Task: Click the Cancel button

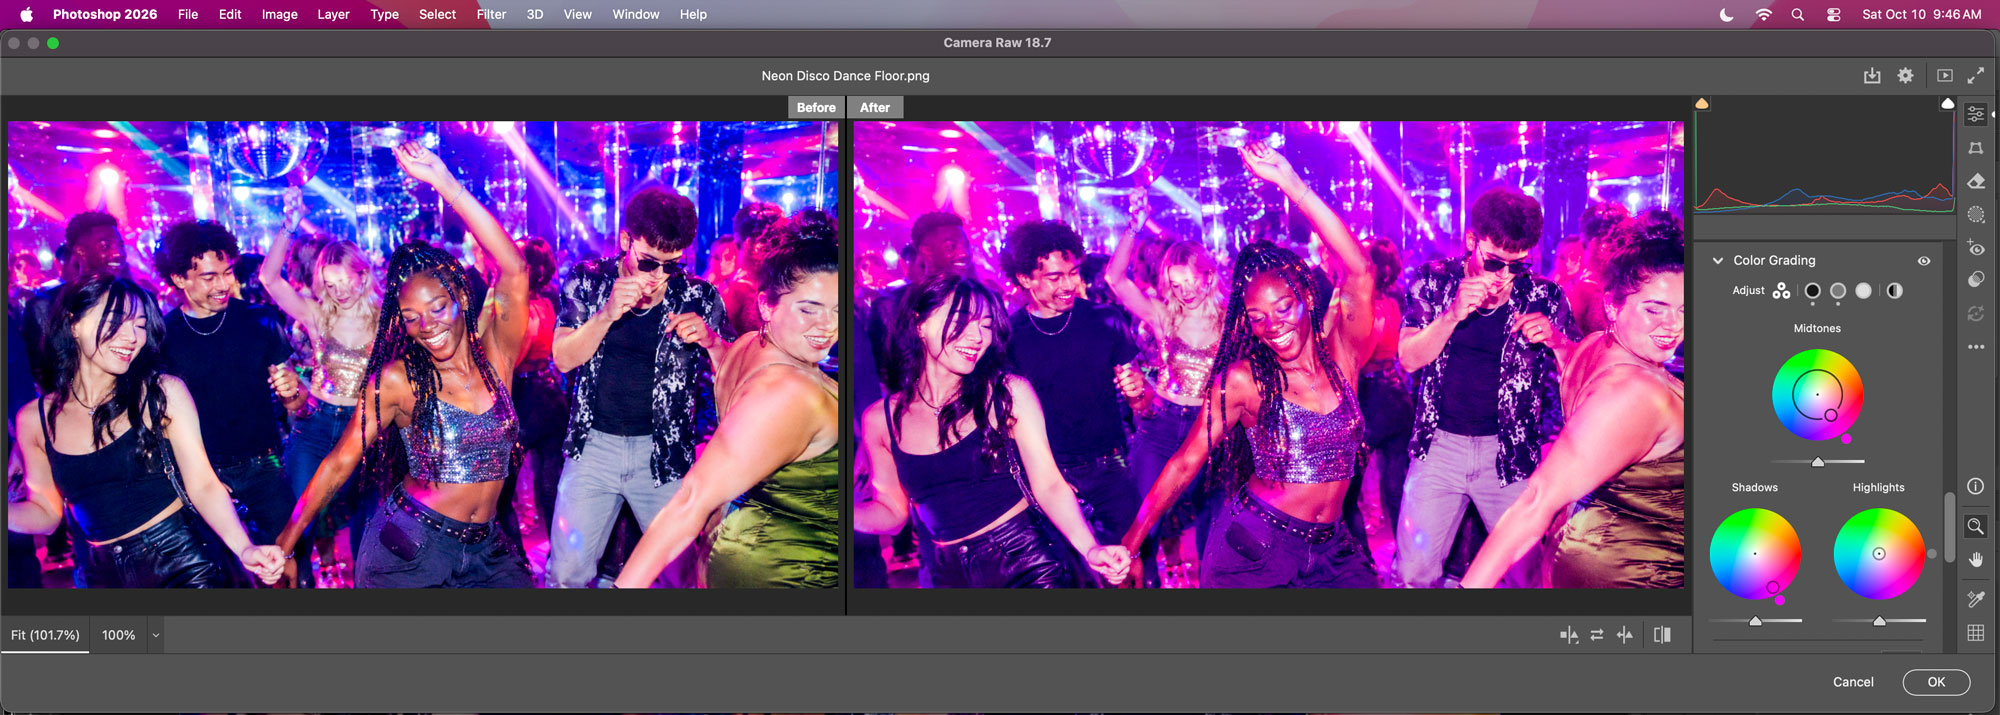Action: coord(1853,682)
